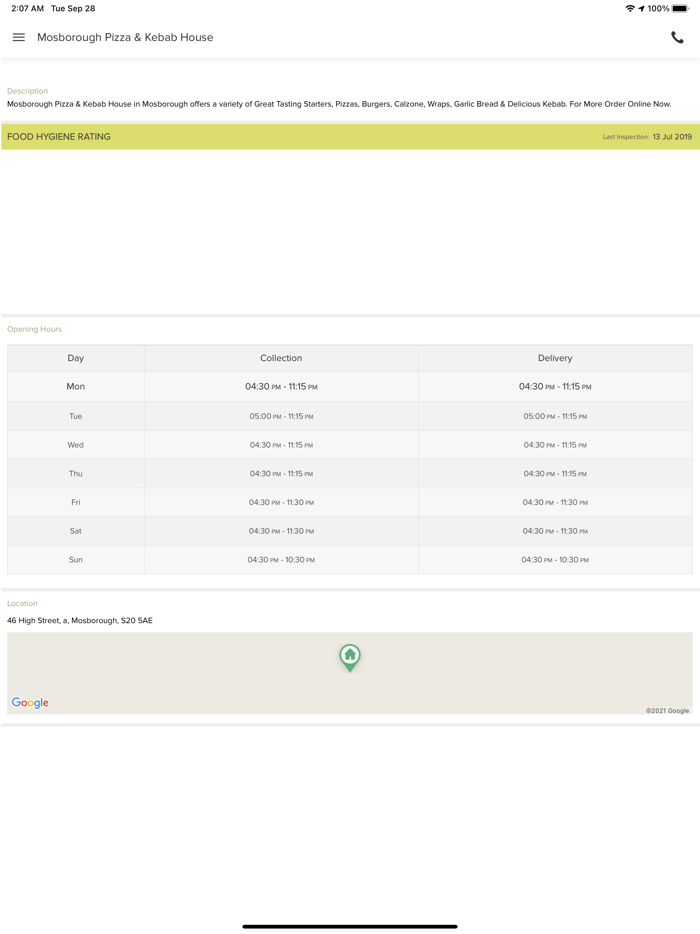The image size is (700, 934).
Task: Select the Mon row day cell
Action: pyautogui.click(x=76, y=387)
